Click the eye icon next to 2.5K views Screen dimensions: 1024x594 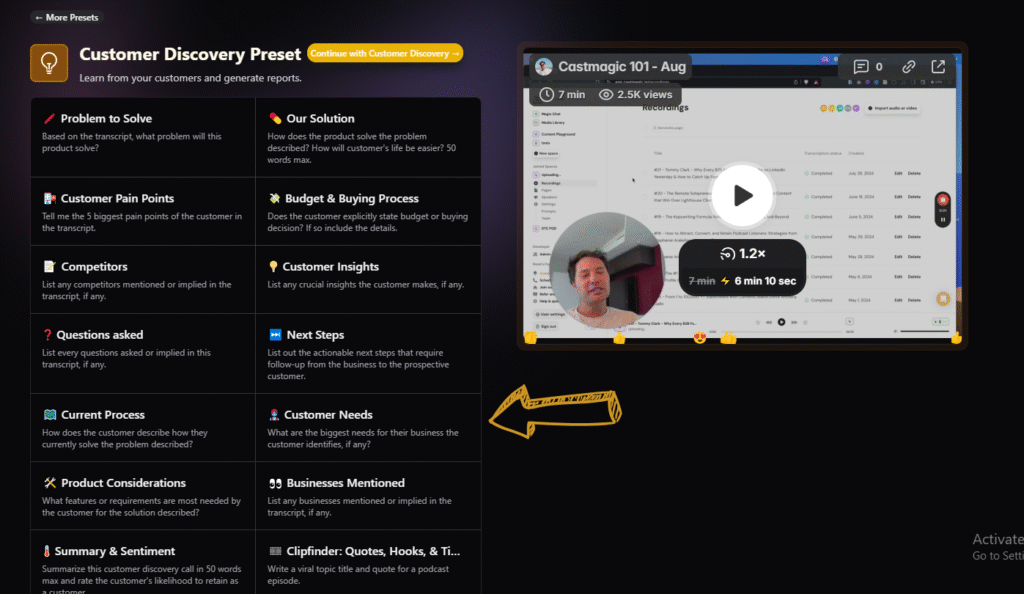click(604, 94)
